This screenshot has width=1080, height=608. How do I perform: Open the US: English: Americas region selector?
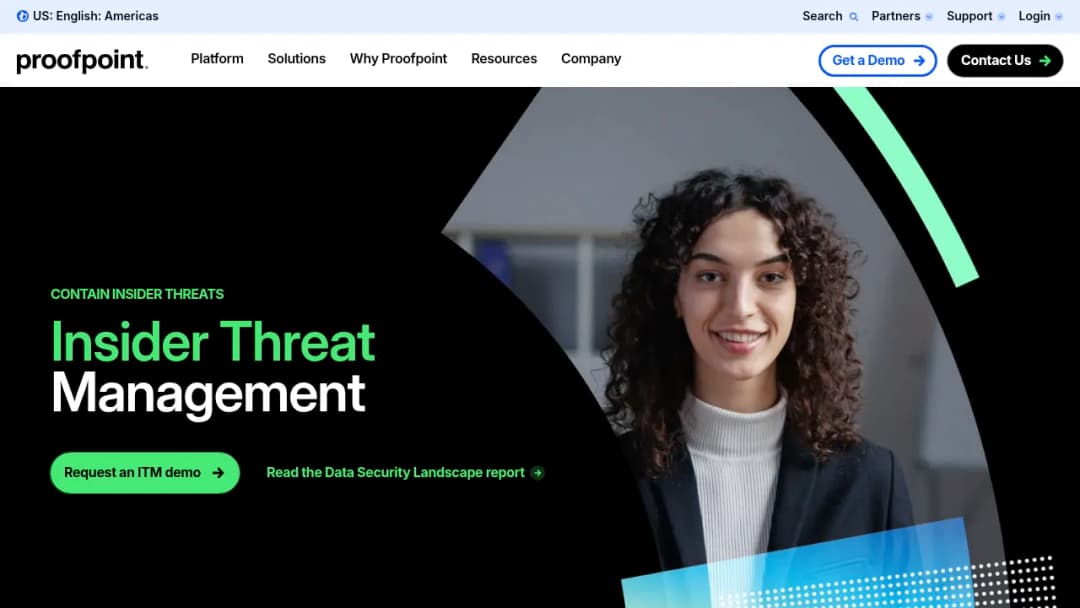[87, 16]
